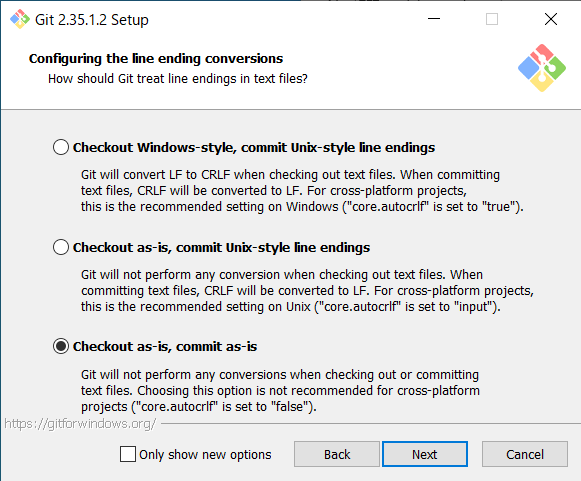Select Checkout Windows-style, commit Unix-style radio button
Viewport: 581px width, 481px height.
[61, 147]
